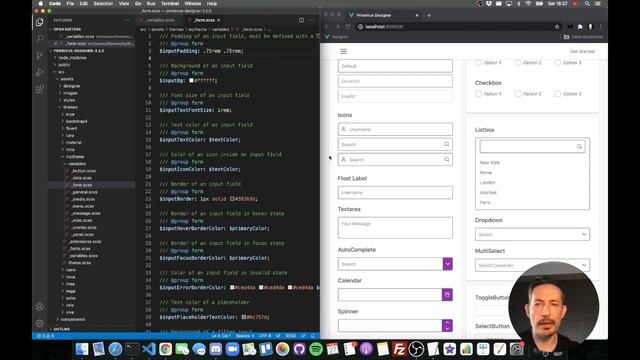Expand the components folder
The width and height of the screenshot is (640, 360).
click(72, 319)
